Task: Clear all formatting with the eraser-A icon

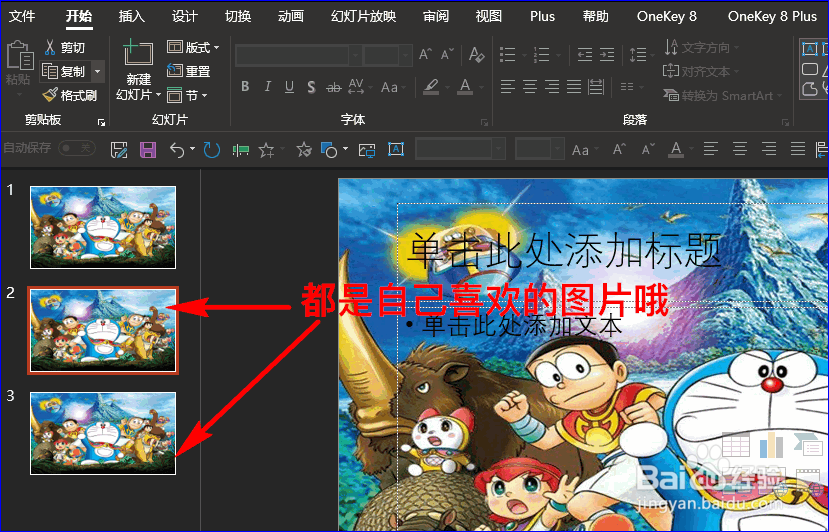Action: pos(476,54)
